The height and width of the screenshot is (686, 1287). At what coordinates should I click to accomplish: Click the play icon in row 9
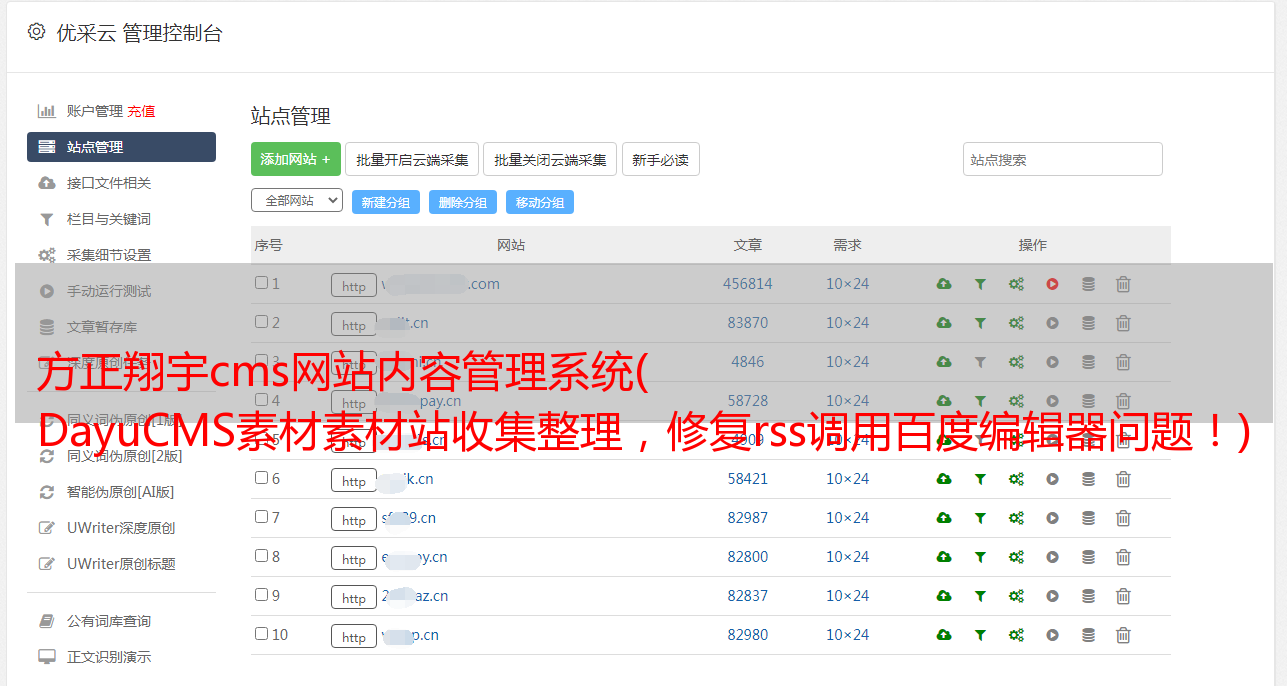pyautogui.click(x=1052, y=596)
